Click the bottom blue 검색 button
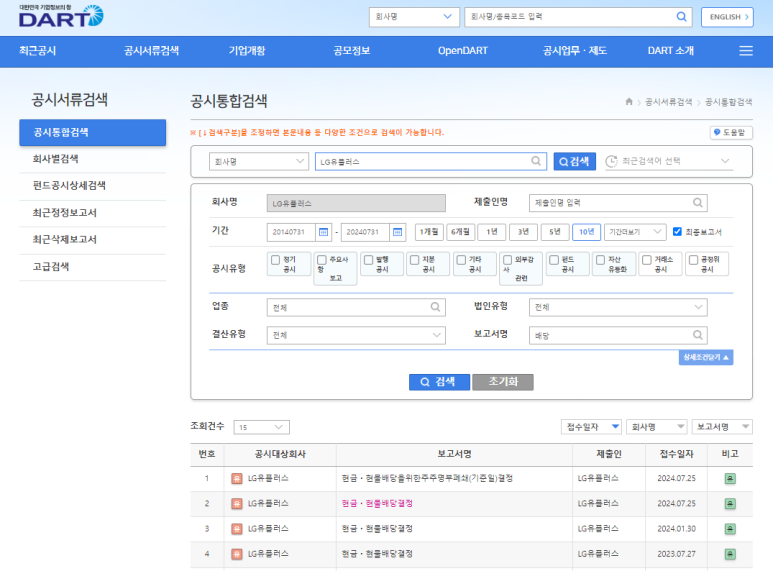The height and width of the screenshot is (571, 773). [439, 382]
